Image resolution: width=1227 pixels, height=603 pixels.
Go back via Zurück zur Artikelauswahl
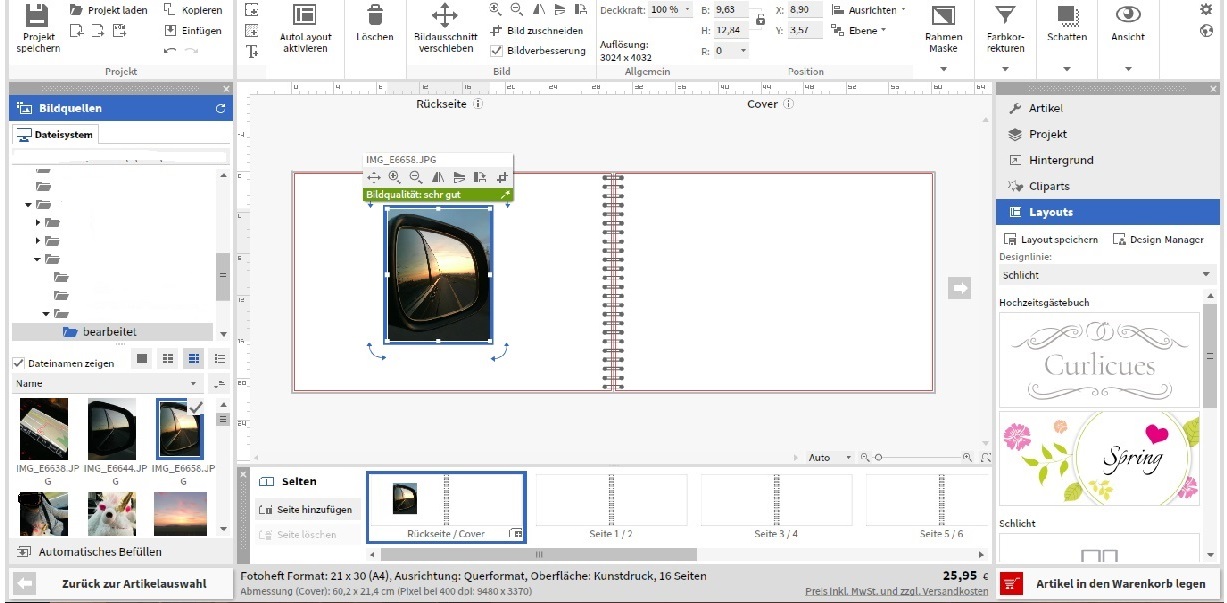(121, 584)
